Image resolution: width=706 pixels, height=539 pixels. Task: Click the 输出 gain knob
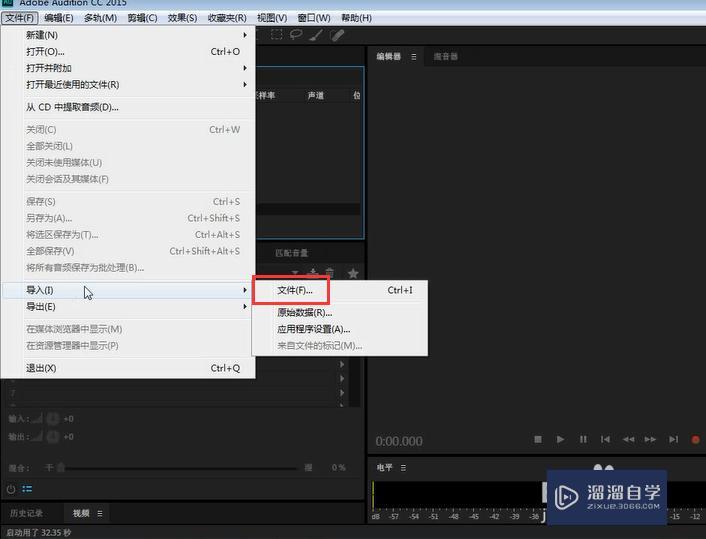(53, 437)
